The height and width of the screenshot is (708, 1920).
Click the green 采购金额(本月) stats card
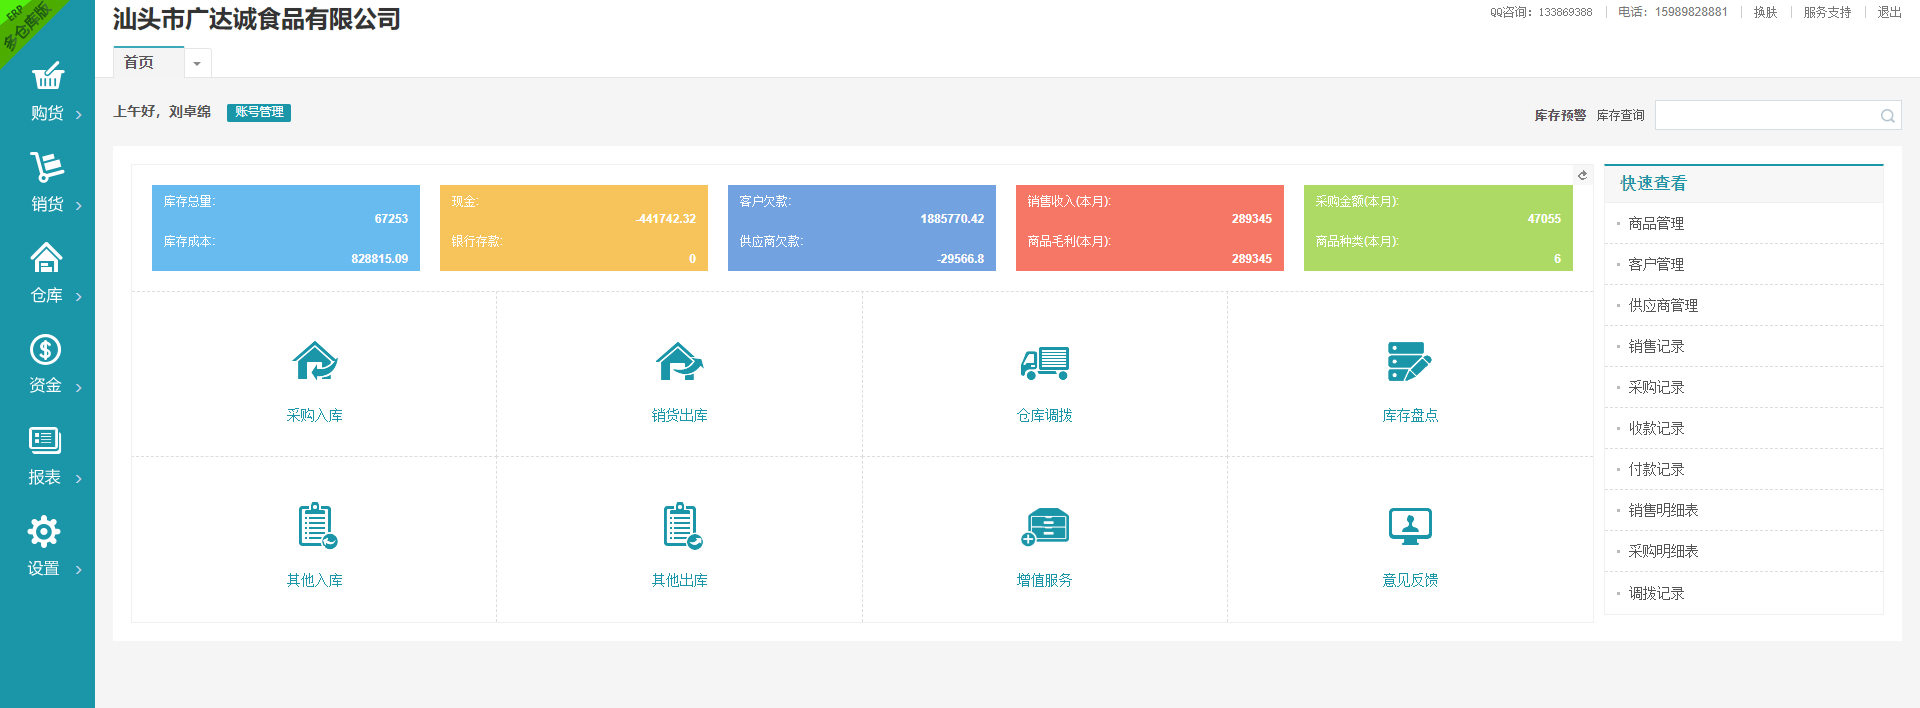click(1438, 228)
